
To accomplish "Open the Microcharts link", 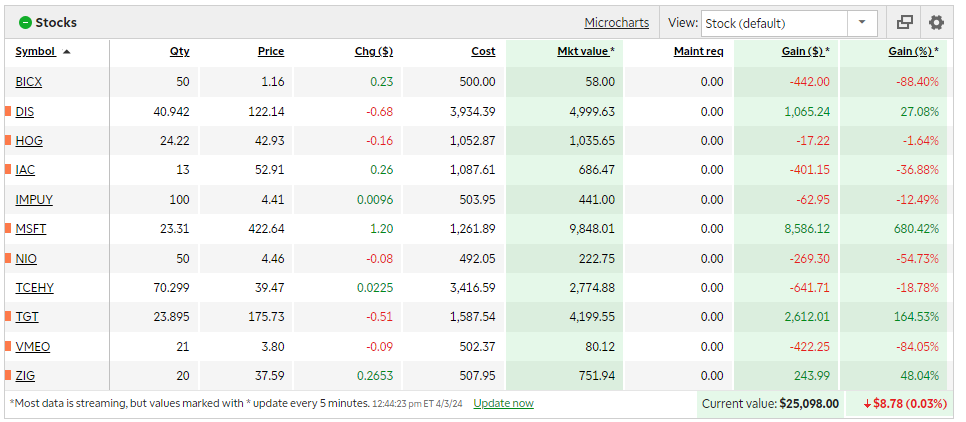I will tap(617, 23).
